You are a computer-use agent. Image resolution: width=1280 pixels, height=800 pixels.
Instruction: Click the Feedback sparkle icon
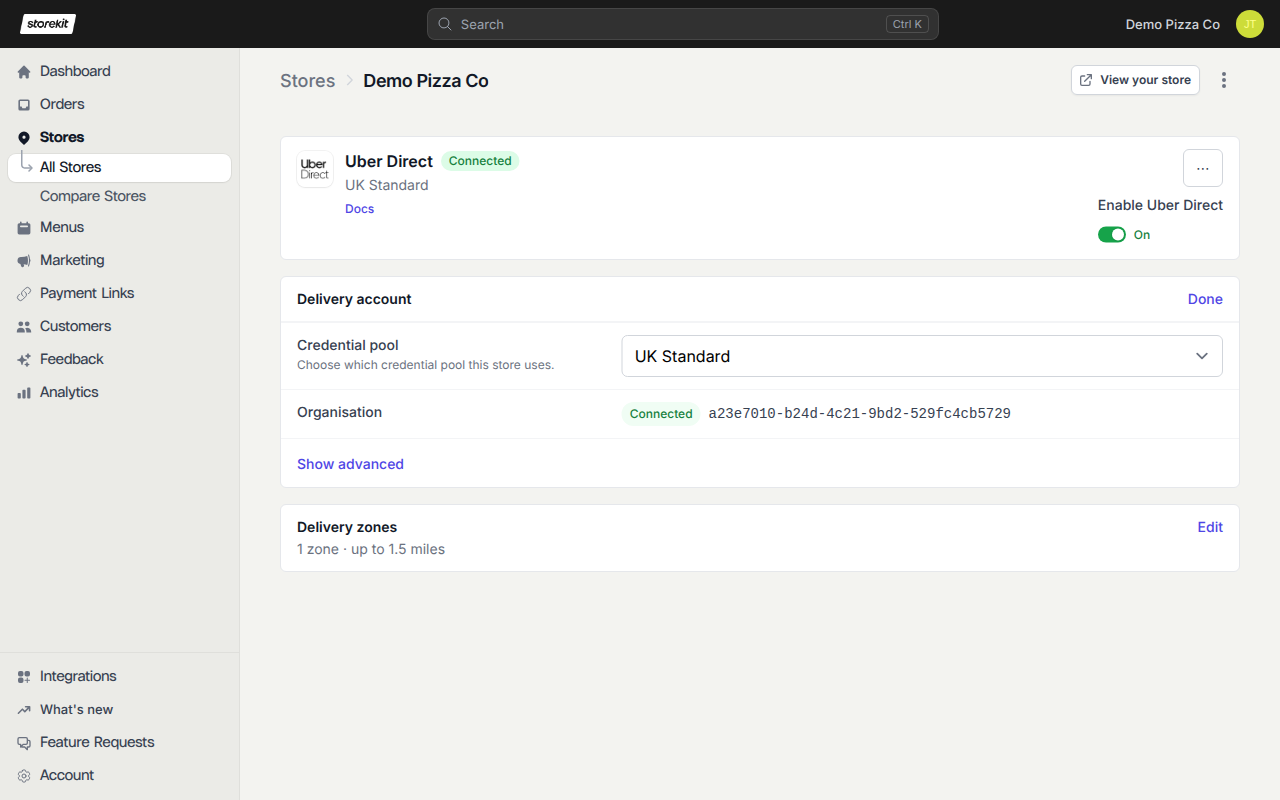(x=24, y=360)
